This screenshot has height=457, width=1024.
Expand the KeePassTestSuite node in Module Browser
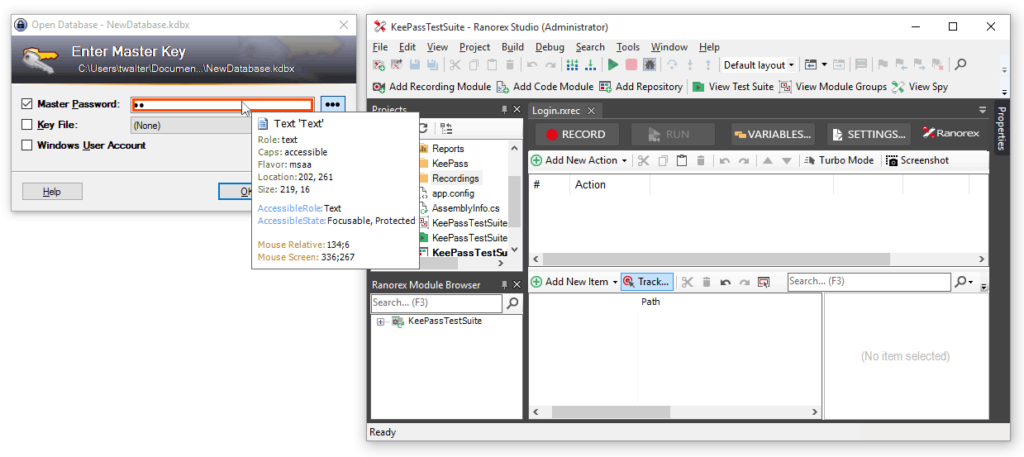click(x=381, y=321)
